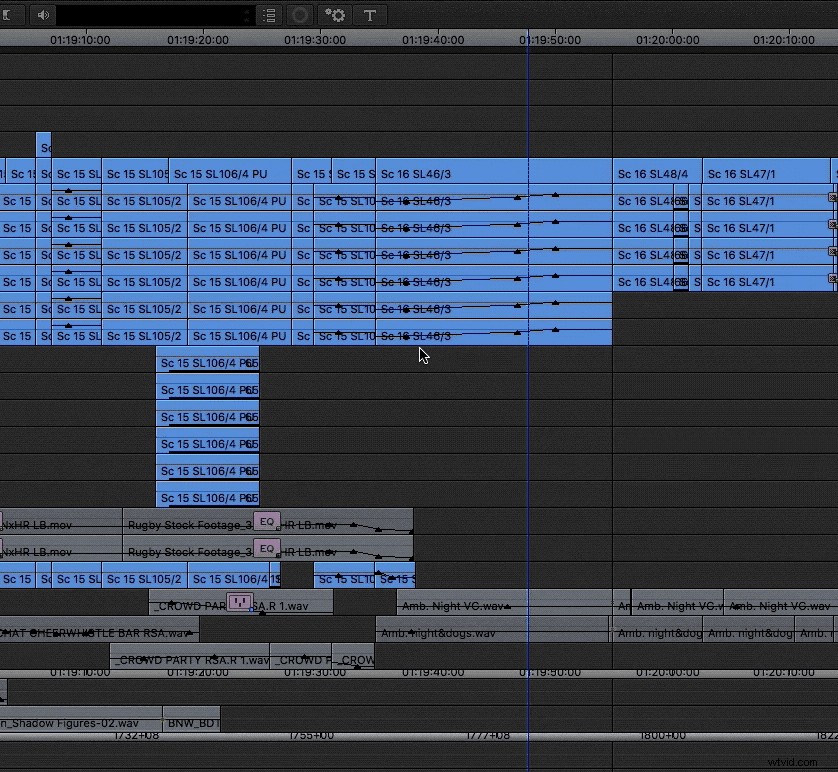
Task: Toggle the EQ effect on the lower Rugby Stock Footage clip
Action: point(267,548)
